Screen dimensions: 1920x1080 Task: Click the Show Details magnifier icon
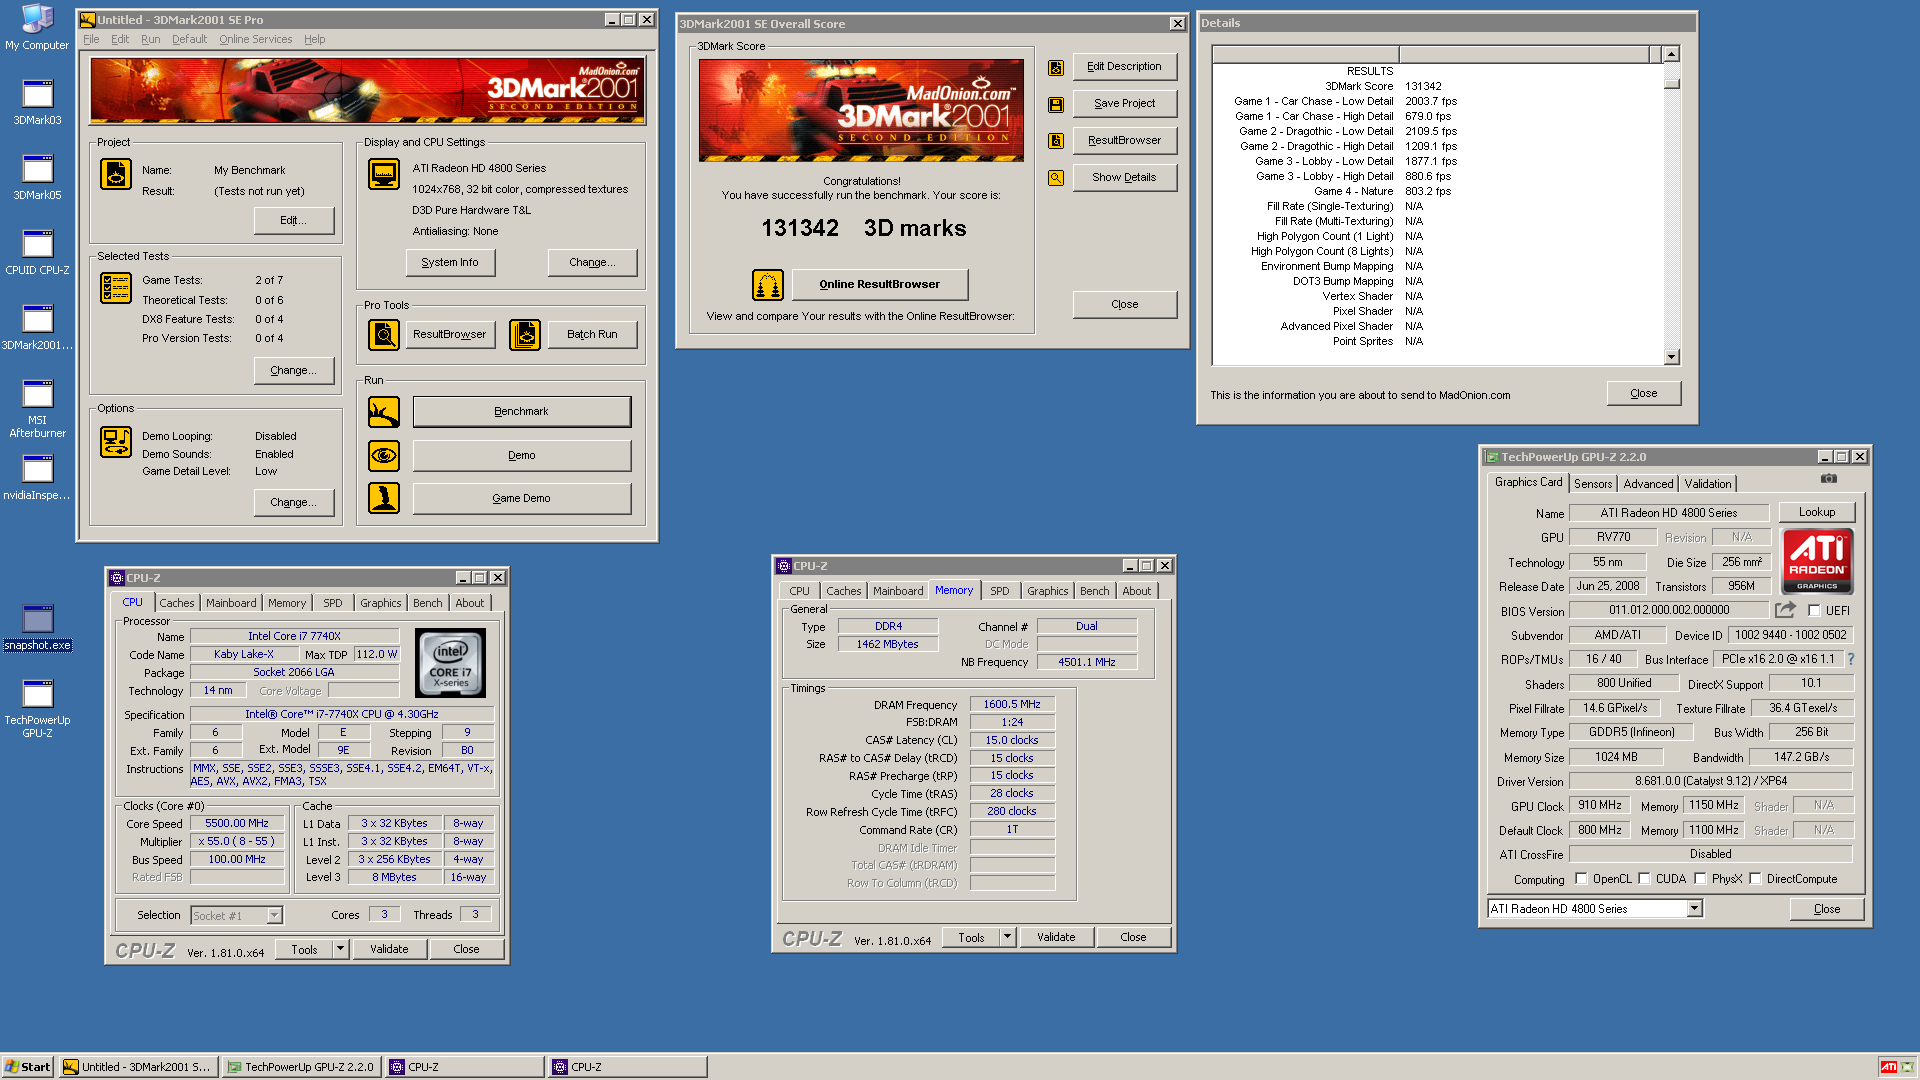click(1056, 178)
